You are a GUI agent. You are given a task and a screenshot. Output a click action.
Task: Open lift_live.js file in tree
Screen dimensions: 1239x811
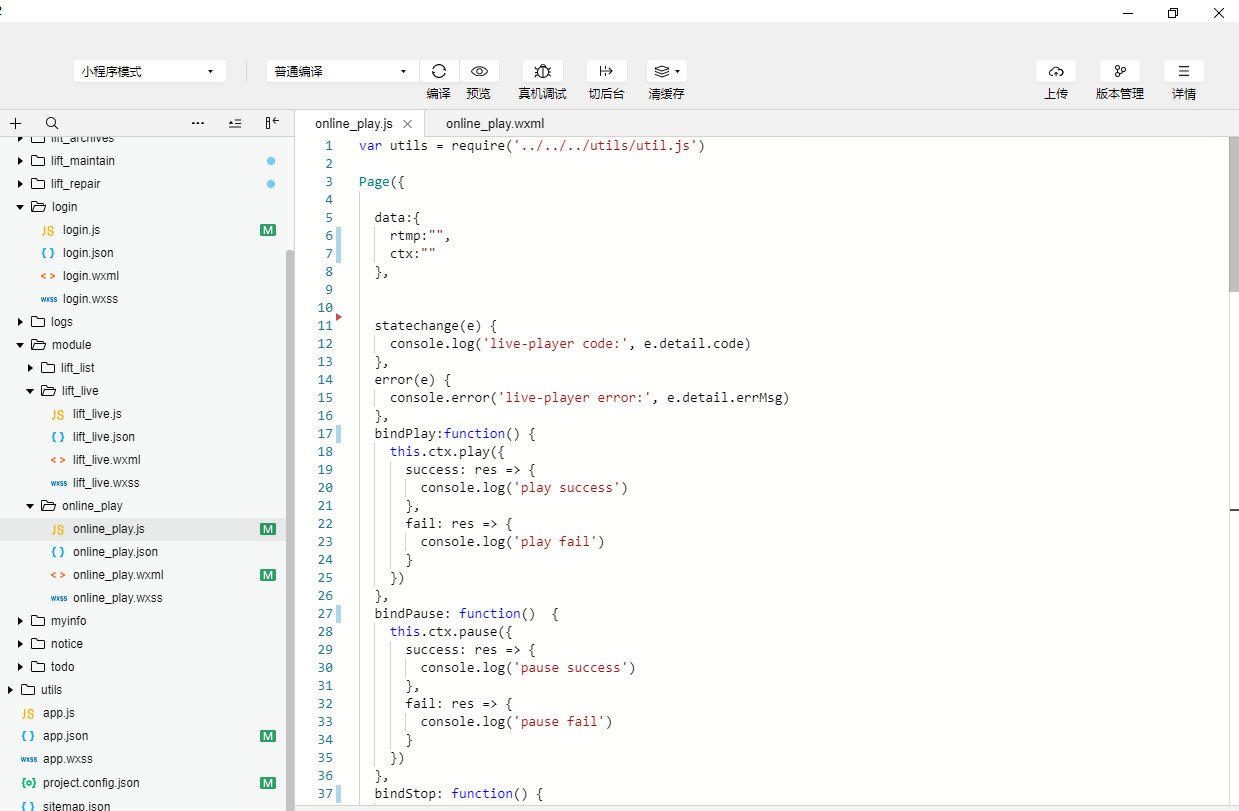(x=97, y=414)
